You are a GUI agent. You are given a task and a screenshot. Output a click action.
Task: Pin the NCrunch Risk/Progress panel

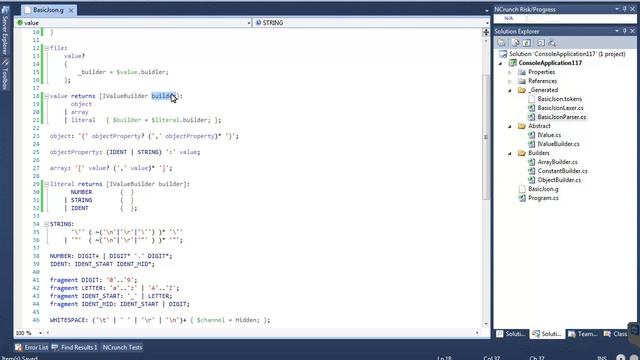click(624, 9)
